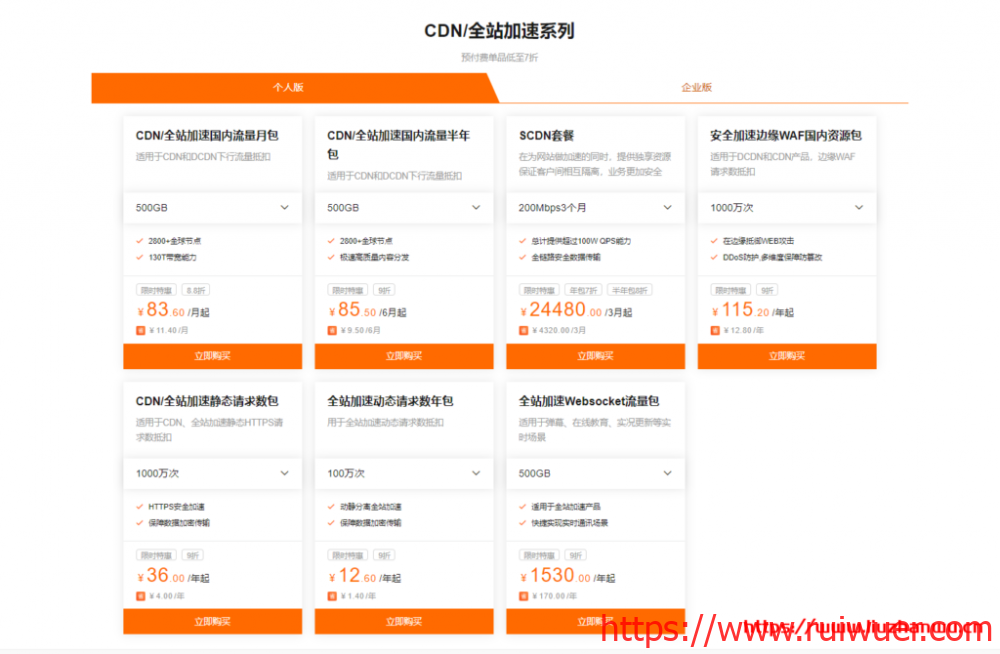Switch to the 企业版 tab
Screen dimensions: 1000x654
696,88
